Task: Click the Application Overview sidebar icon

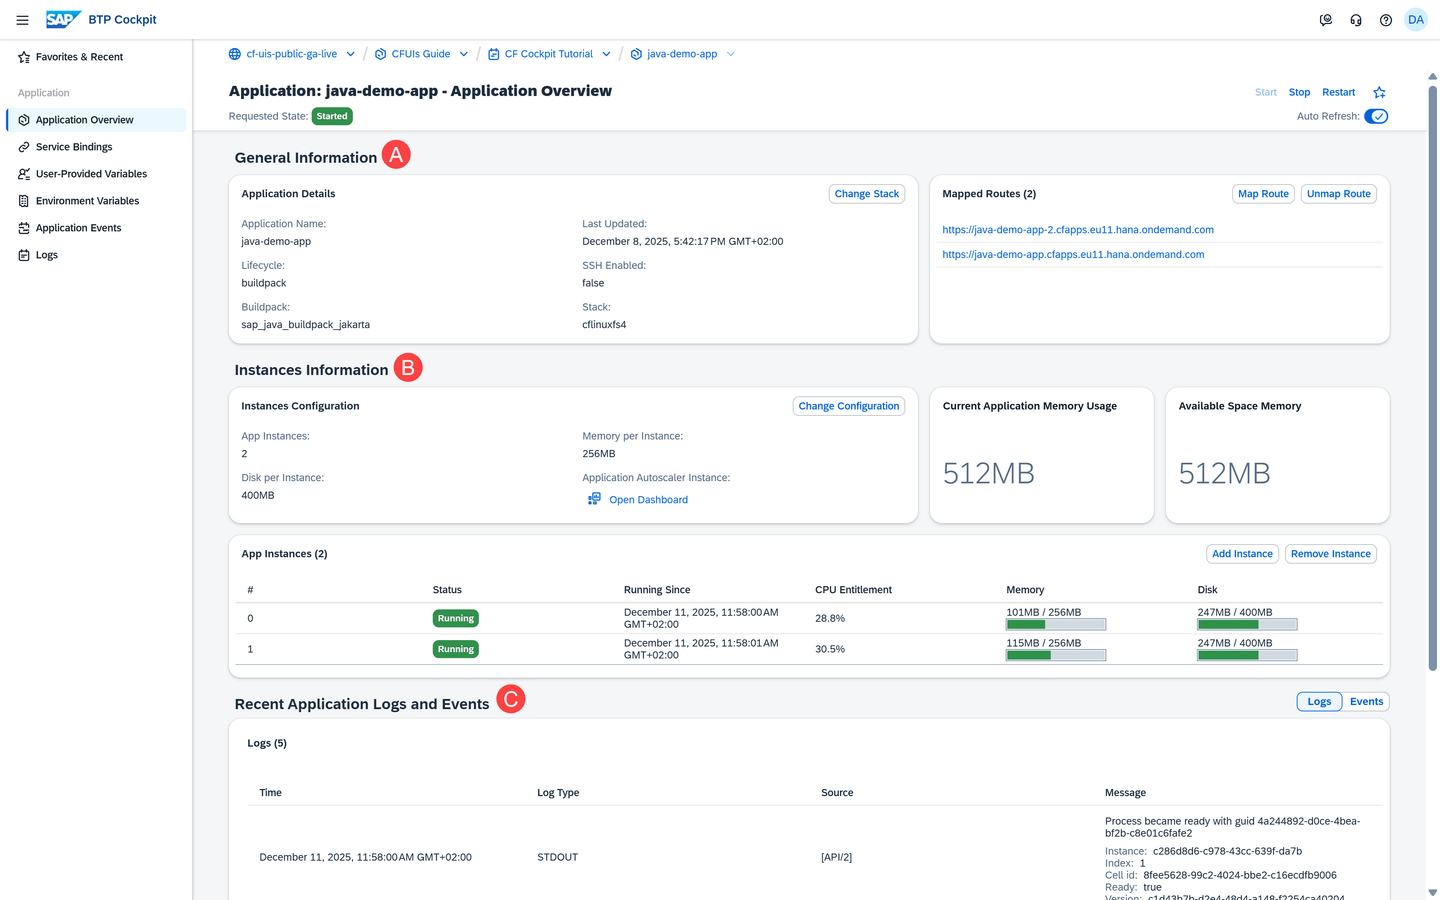Action: pyautogui.click(x=24, y=120)
